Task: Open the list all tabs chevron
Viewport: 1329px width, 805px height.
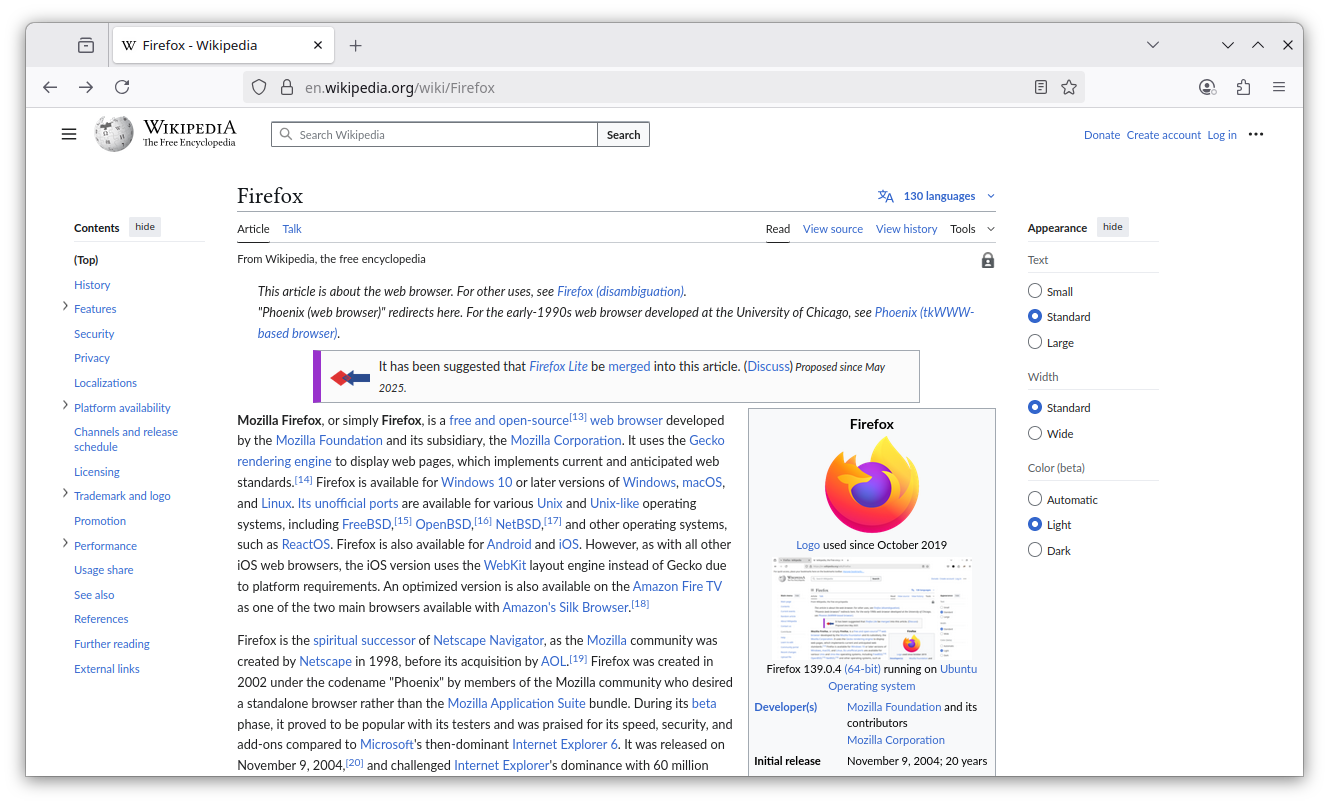Action: [1153, 45]
